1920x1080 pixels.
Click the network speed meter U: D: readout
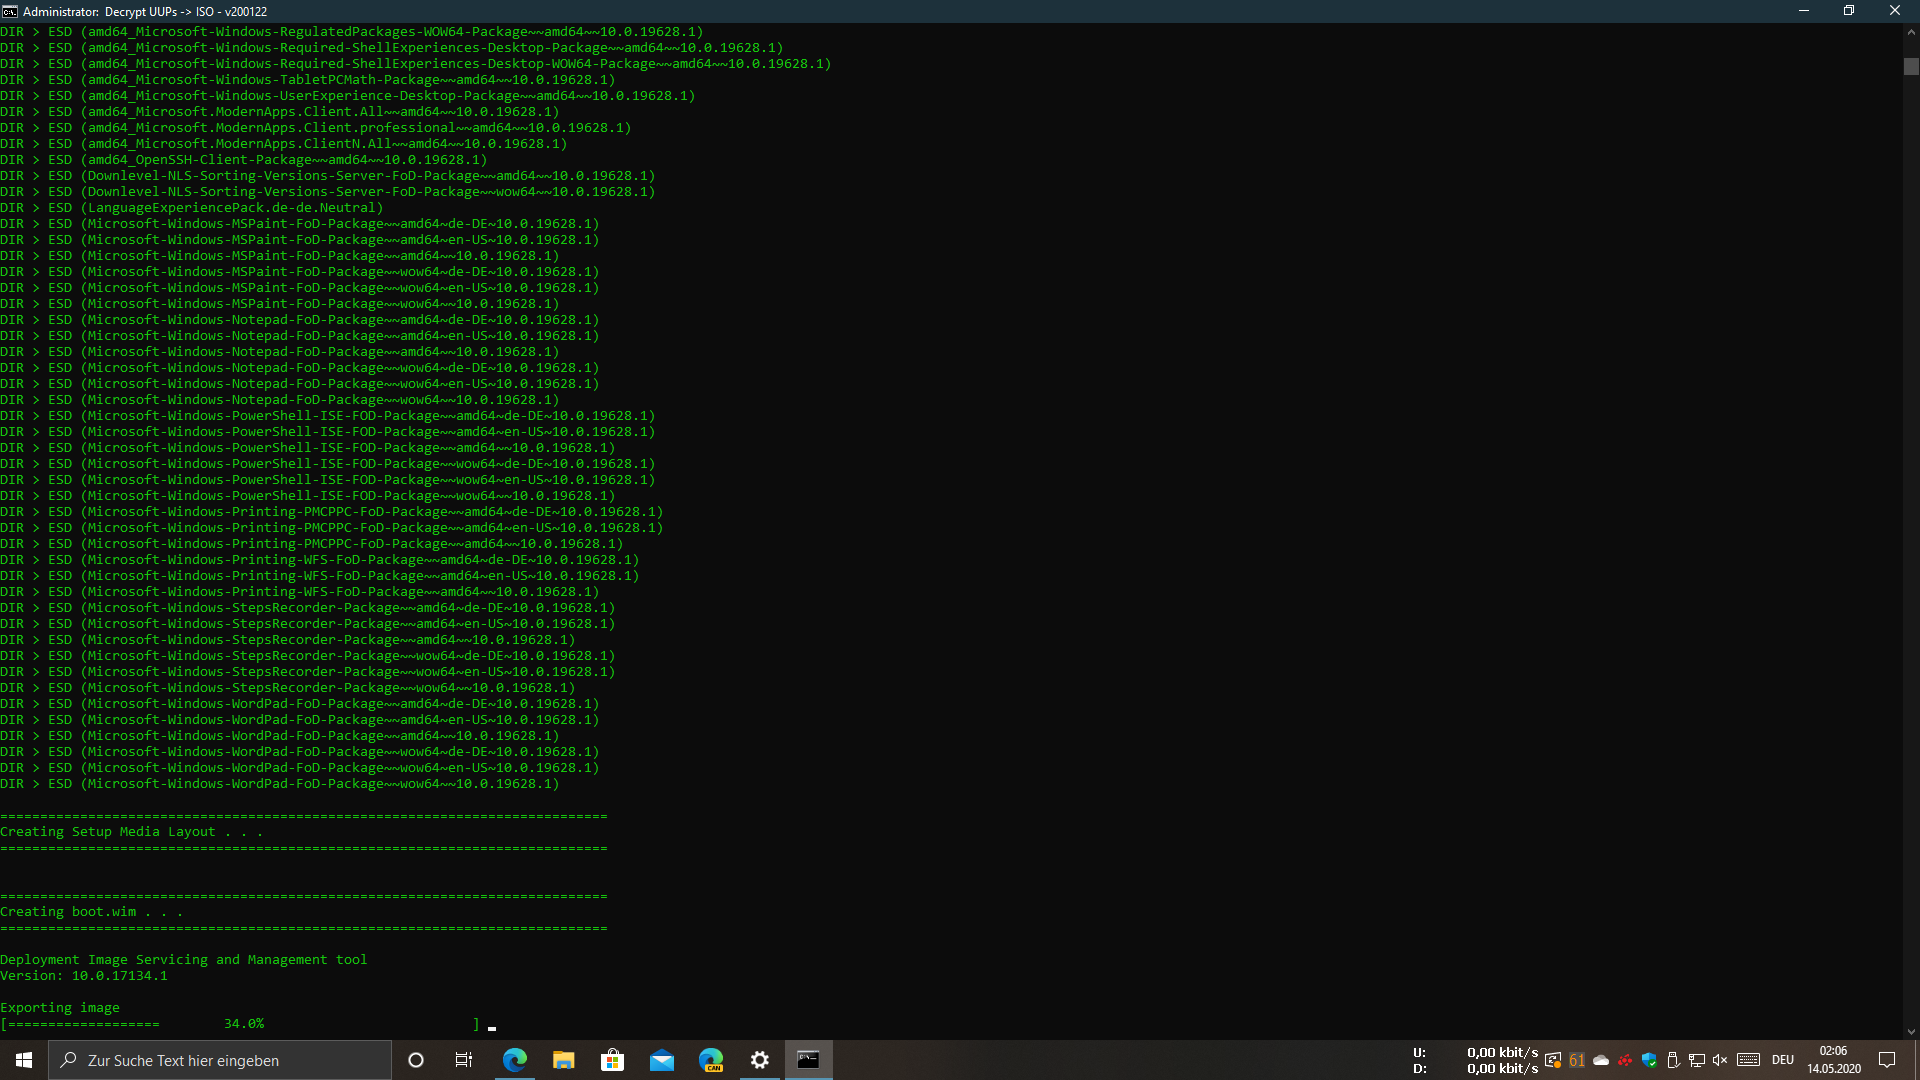click(x=1475, y=1060)
